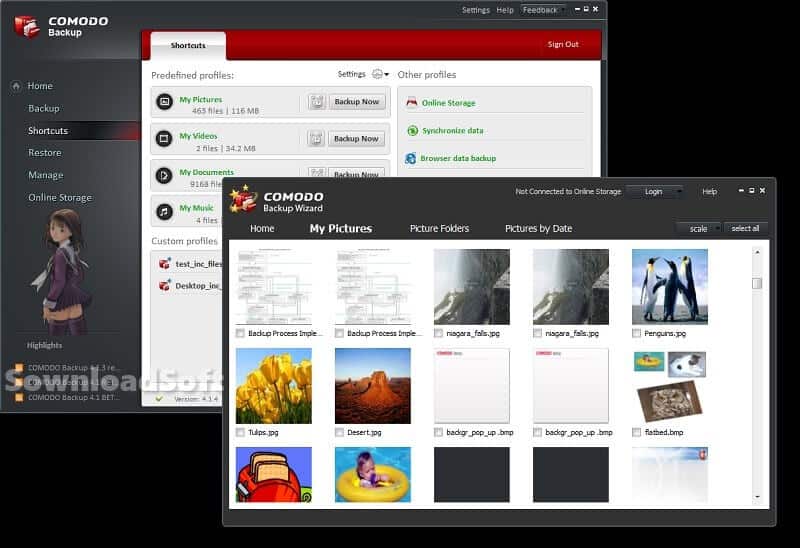Image resolution: width=800 pixels, height=548 pixels.
Task: Click the Not Connected to Online Storage text
Action: pos(568,191)
